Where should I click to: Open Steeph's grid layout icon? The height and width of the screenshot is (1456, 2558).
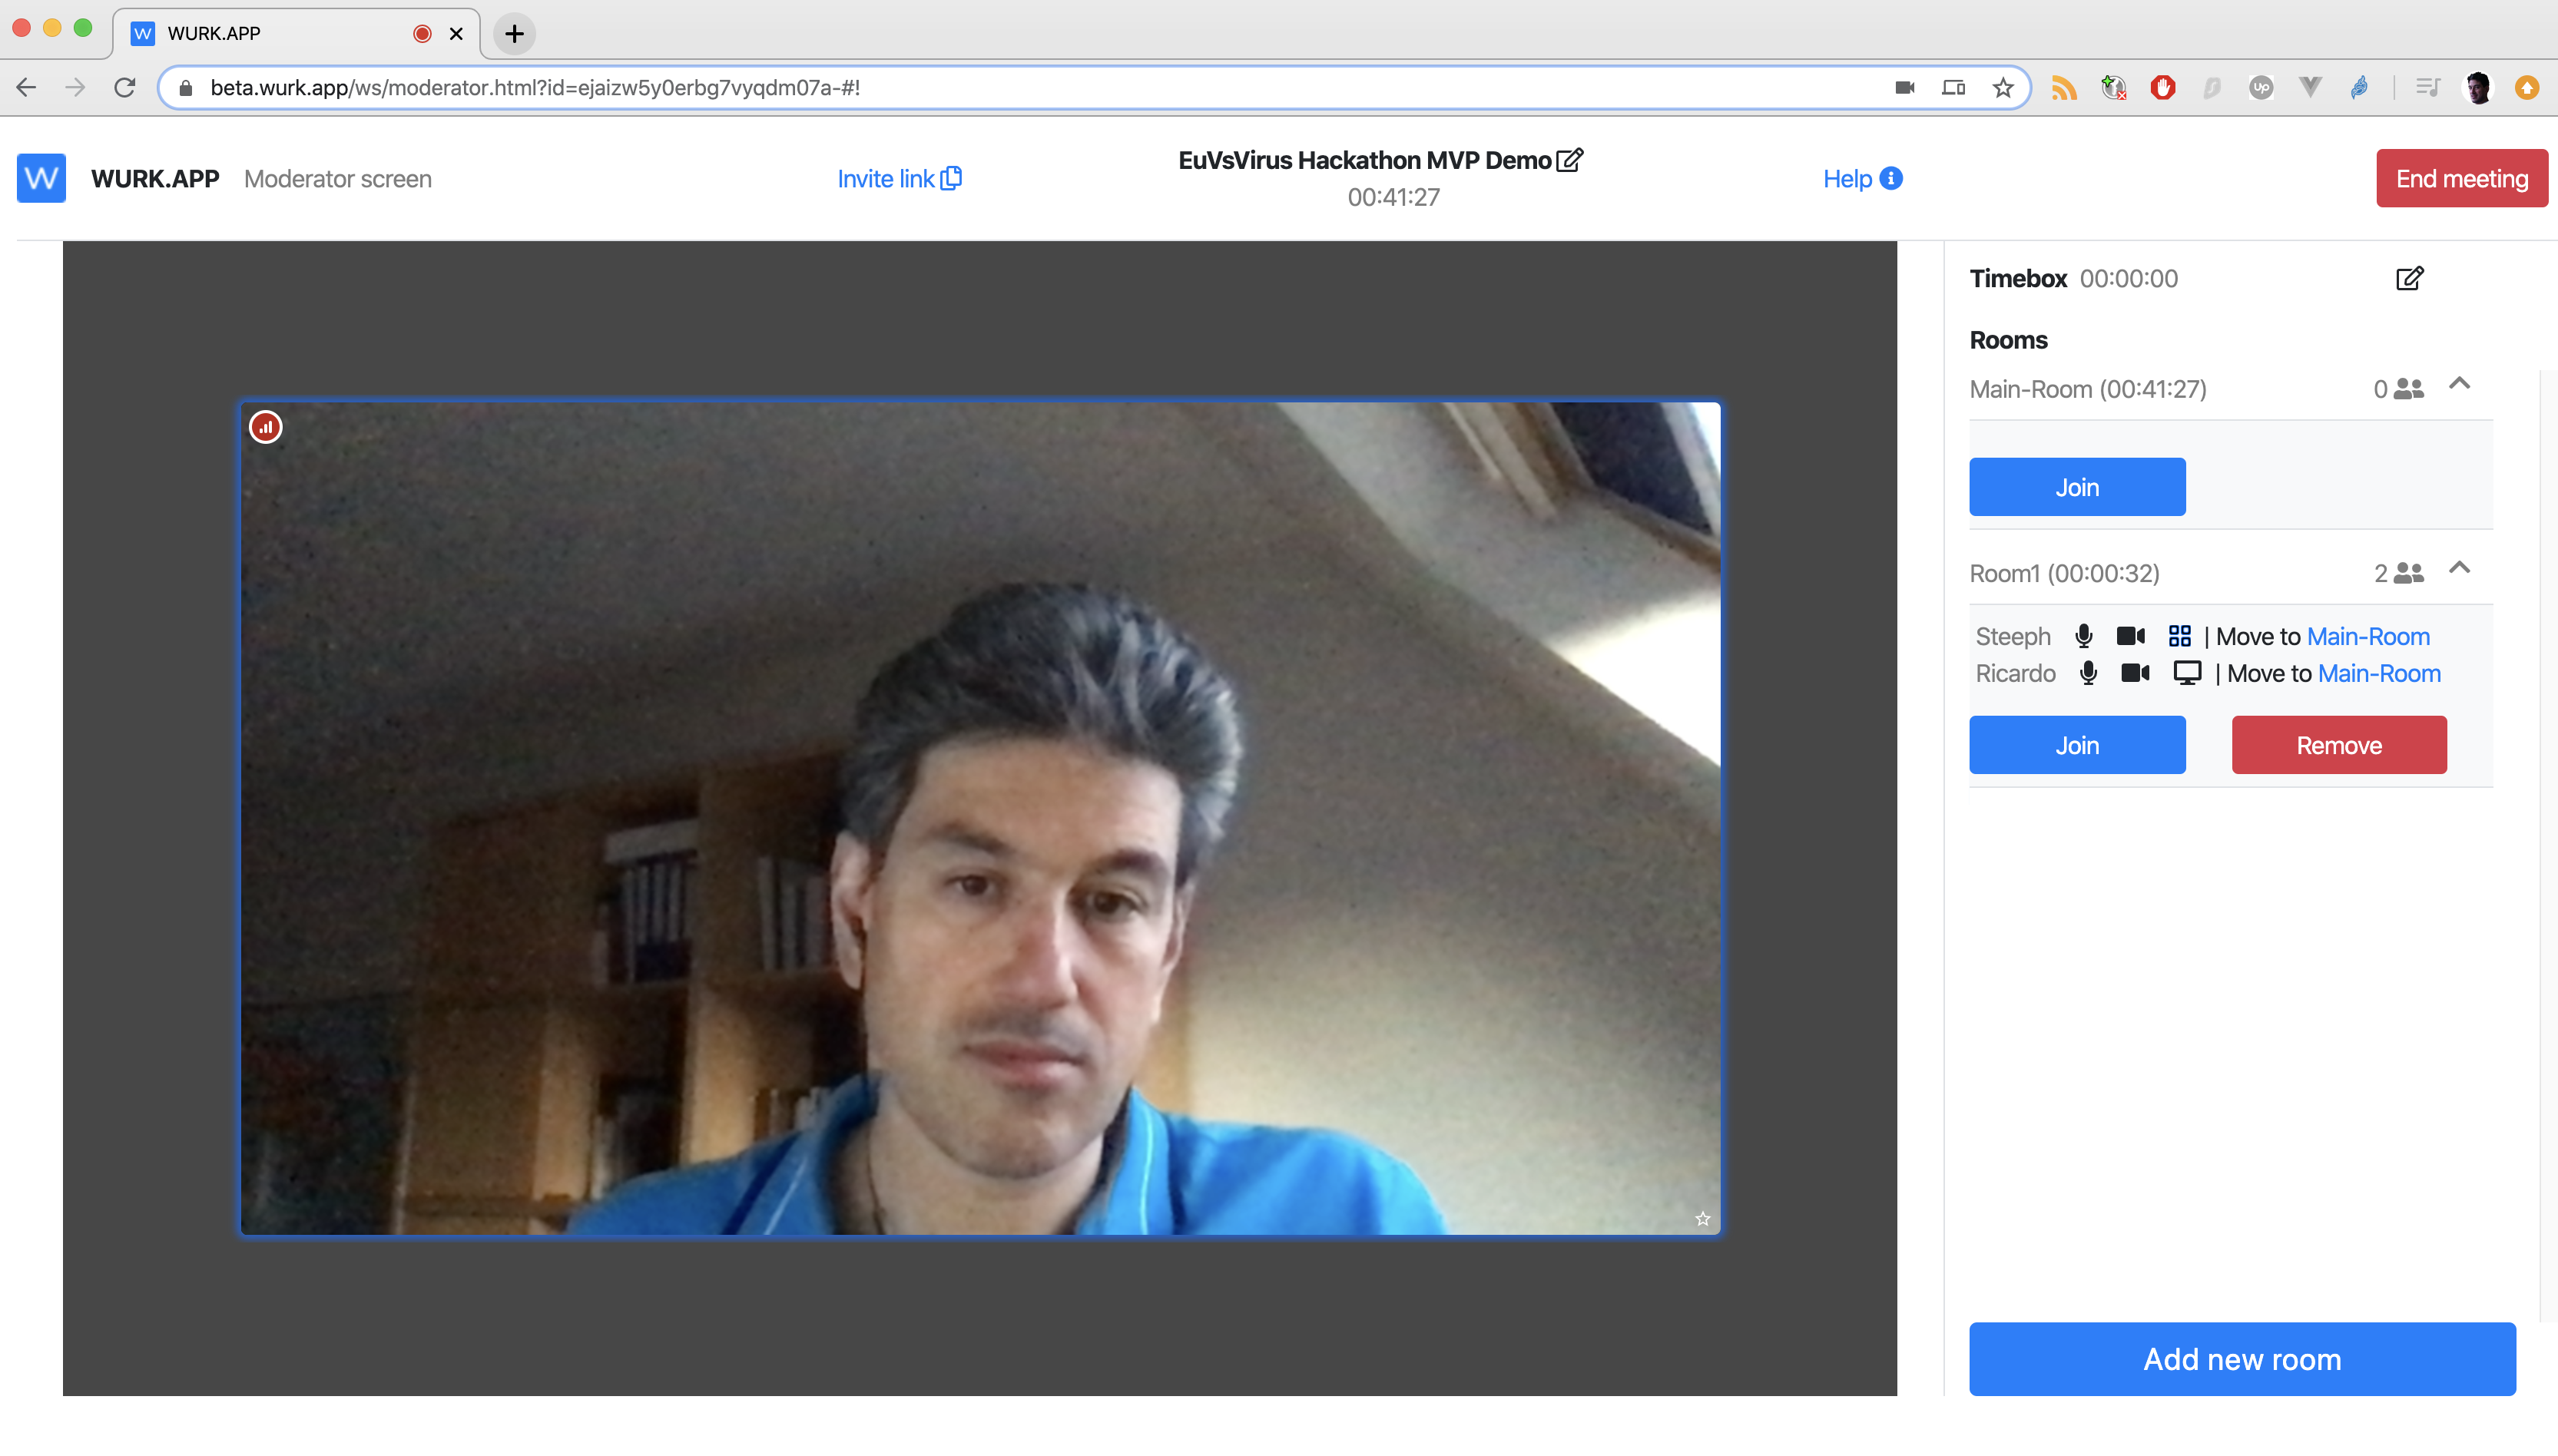tap(2179, 636)
